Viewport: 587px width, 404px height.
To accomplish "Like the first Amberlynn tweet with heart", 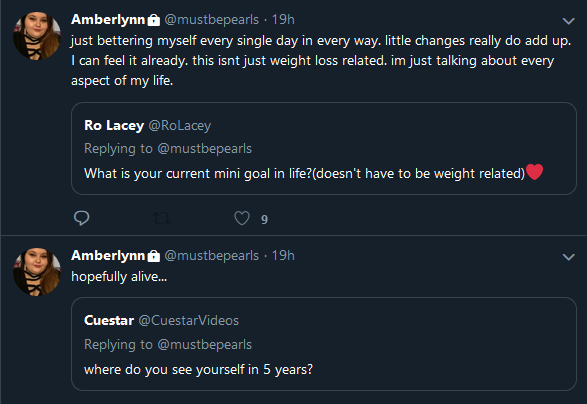I will (242, 218).
